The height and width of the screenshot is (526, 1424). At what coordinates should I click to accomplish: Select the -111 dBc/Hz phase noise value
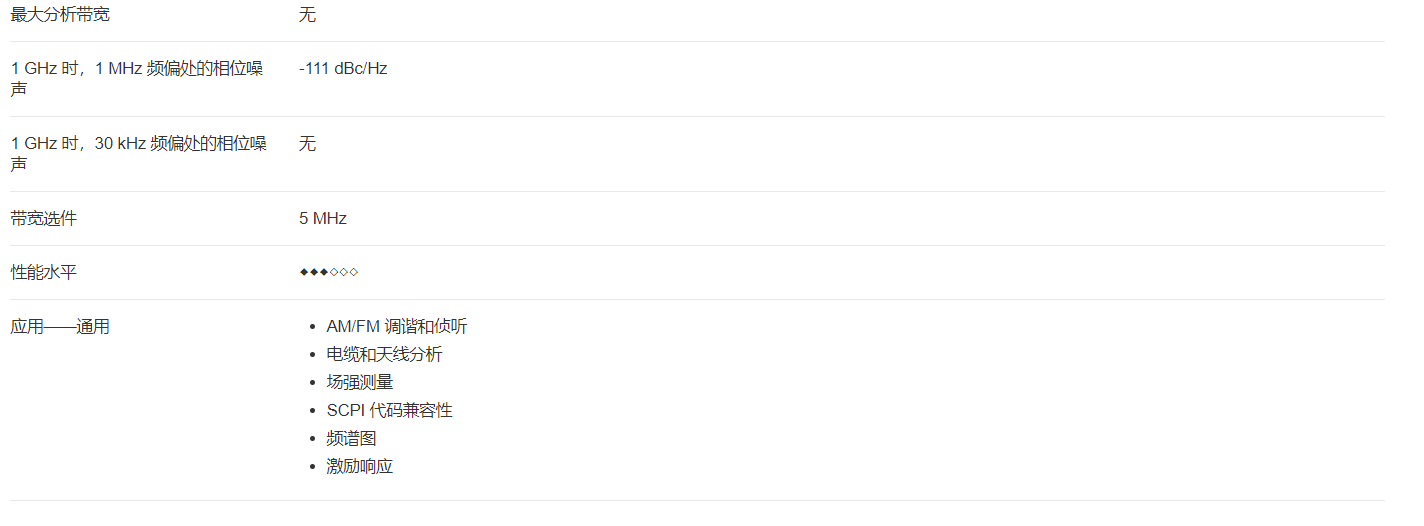(343, 69)
